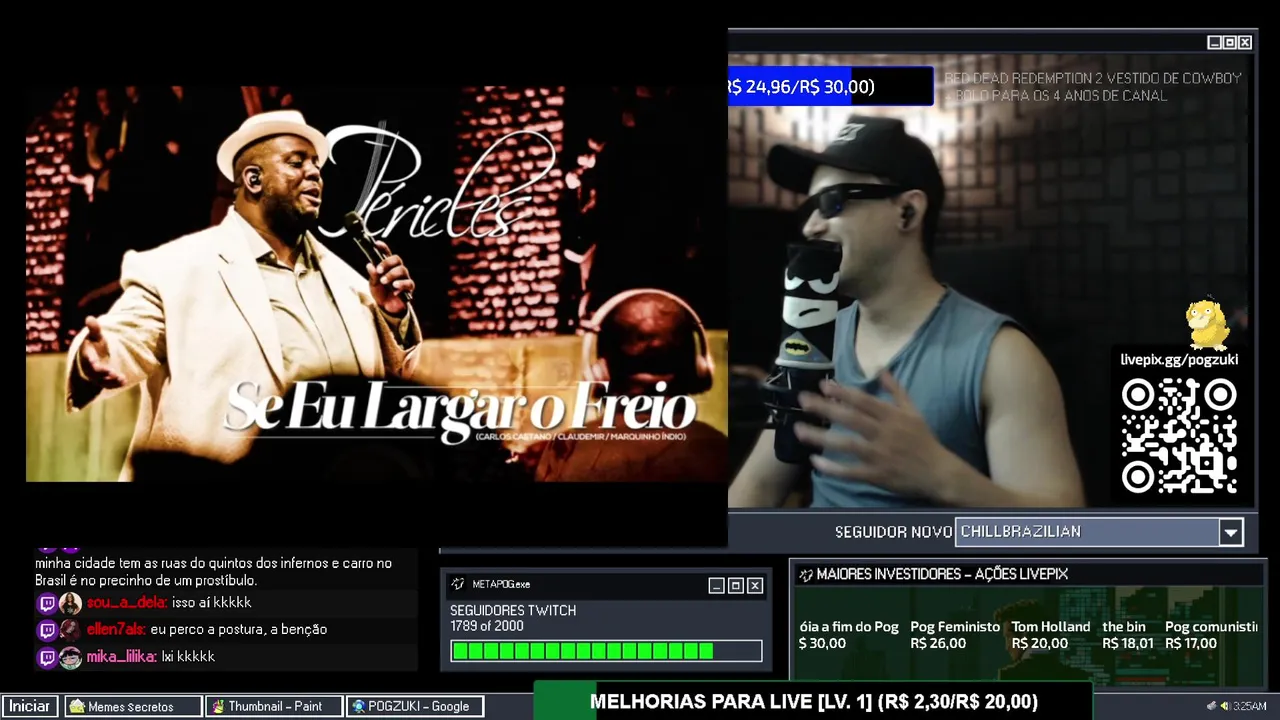This screenshot has height=720, width=1280.
Task: Close the webcam window
Action: click(x=1245, y=42)
